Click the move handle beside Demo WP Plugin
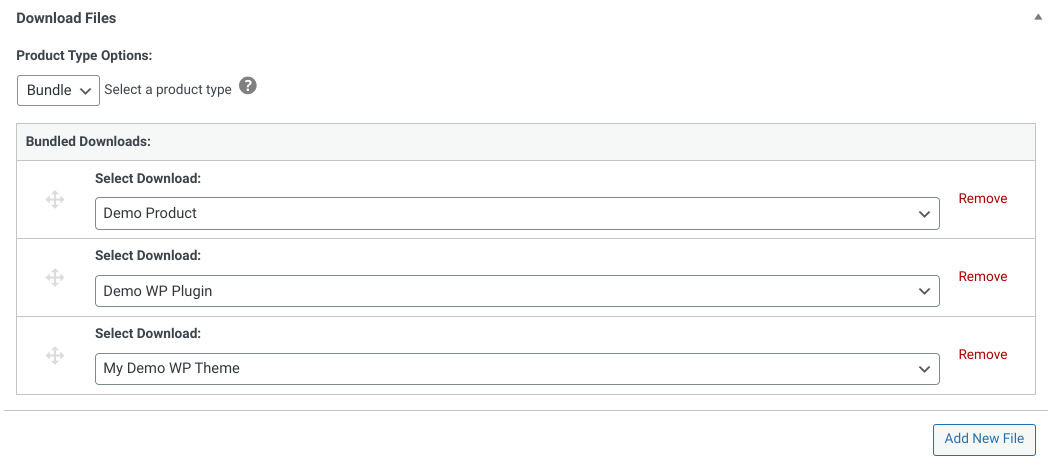The width and height of the screenshot is (1057, 470). click(x=55, y=277)
